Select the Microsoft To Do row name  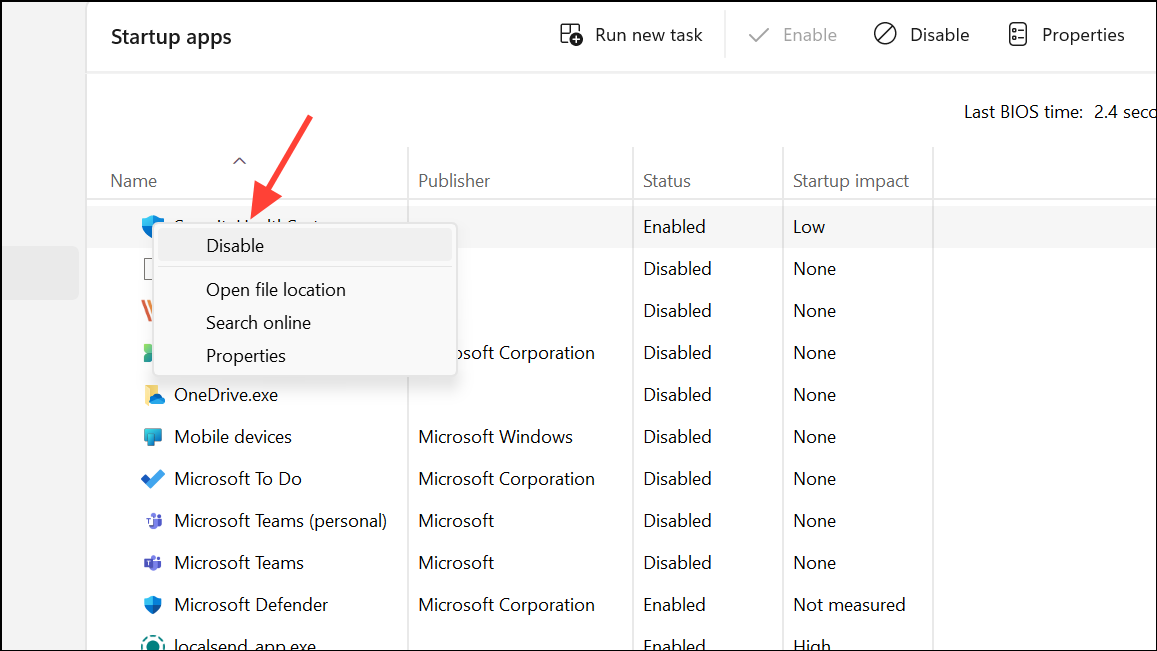pyautogui.click(x=238, y=479)
